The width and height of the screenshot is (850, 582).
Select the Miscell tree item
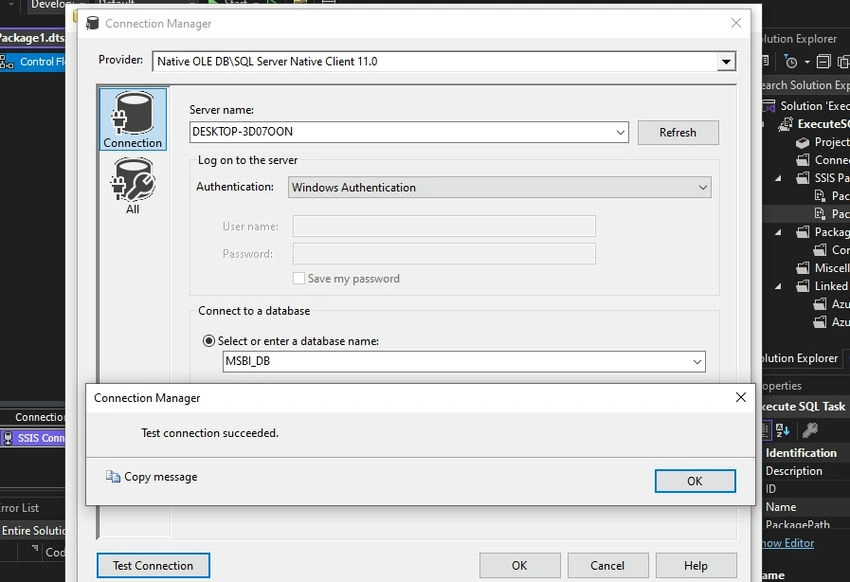(822, 268)
